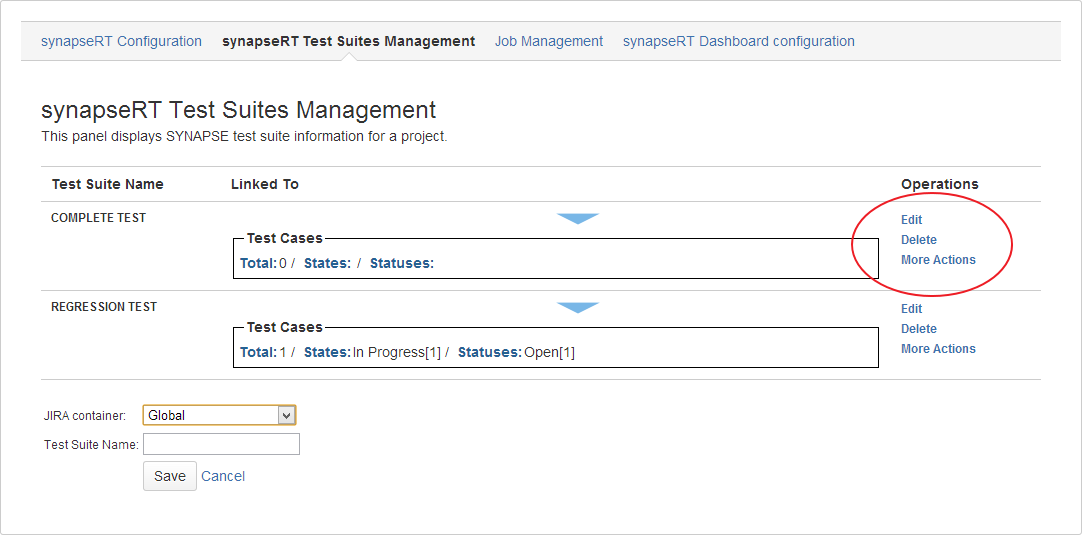1083x535 pixels.
Task: Open More Actions for REGRESSION TEST
Action: click(x=937, y=349)
